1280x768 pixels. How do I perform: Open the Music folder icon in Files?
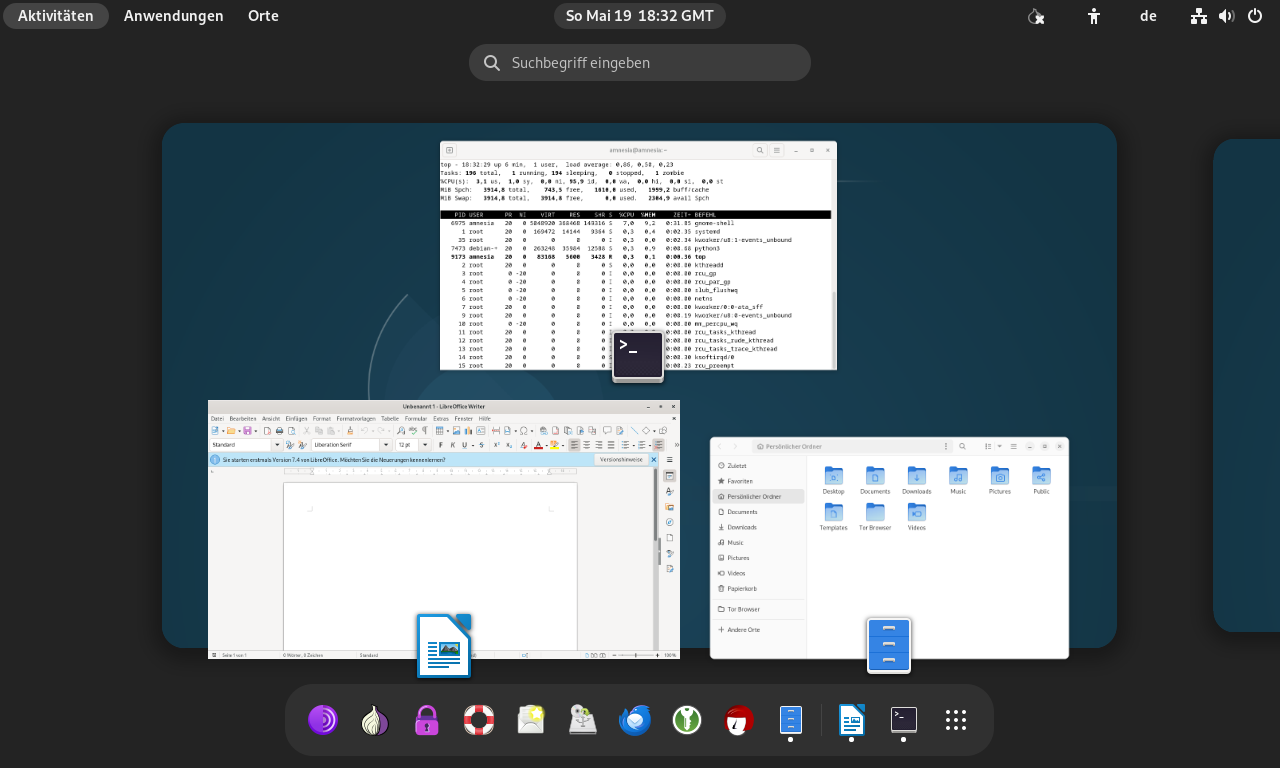pyautogui.click(x=958, y=476)
